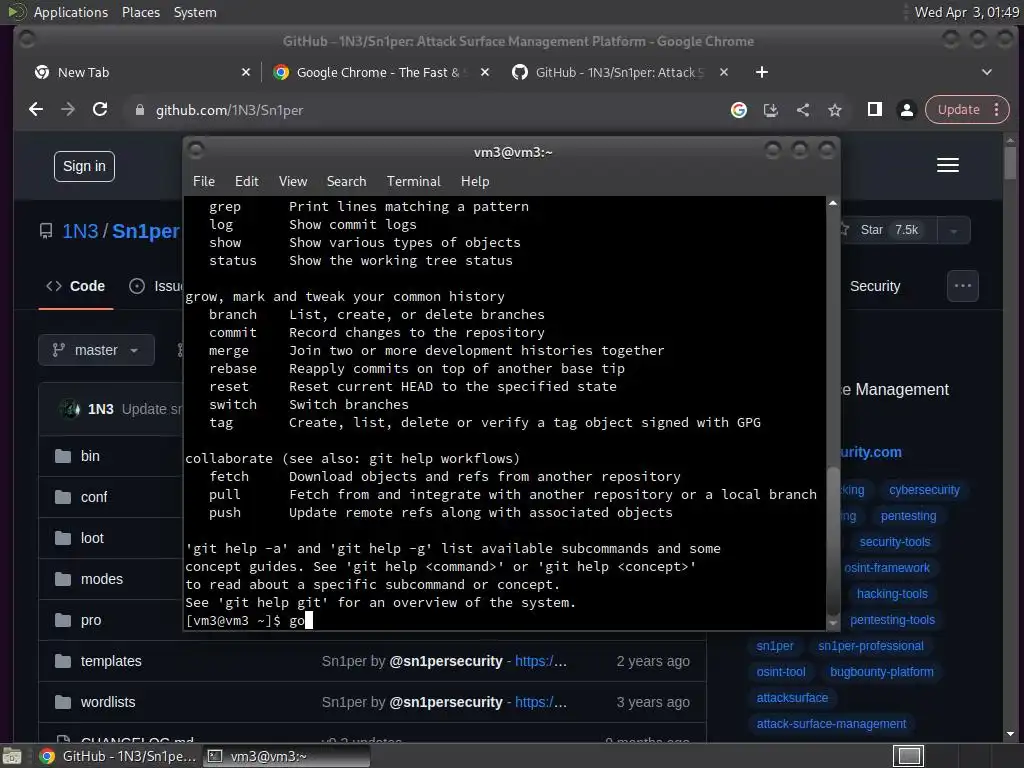
Task: Open @sn1persecurity link in templates row
Action: (446, 662)
